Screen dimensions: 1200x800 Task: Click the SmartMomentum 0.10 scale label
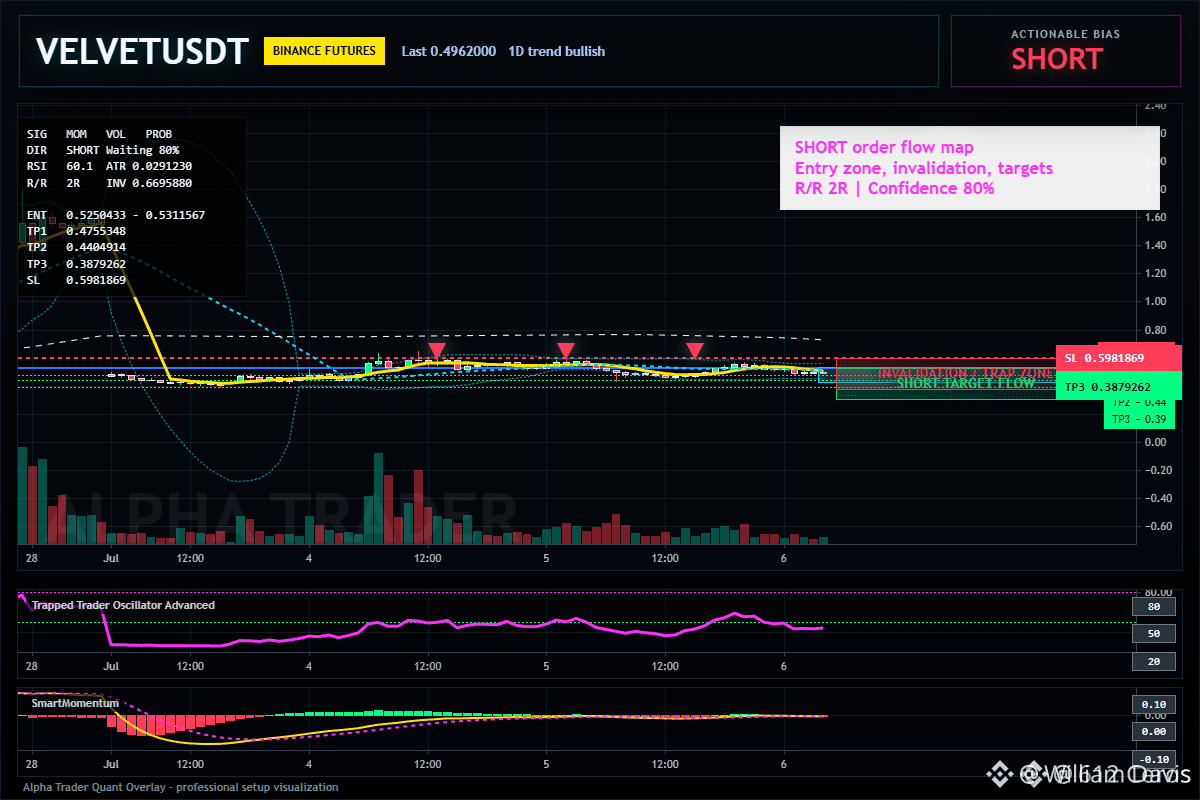click(x=1153, y=704)
